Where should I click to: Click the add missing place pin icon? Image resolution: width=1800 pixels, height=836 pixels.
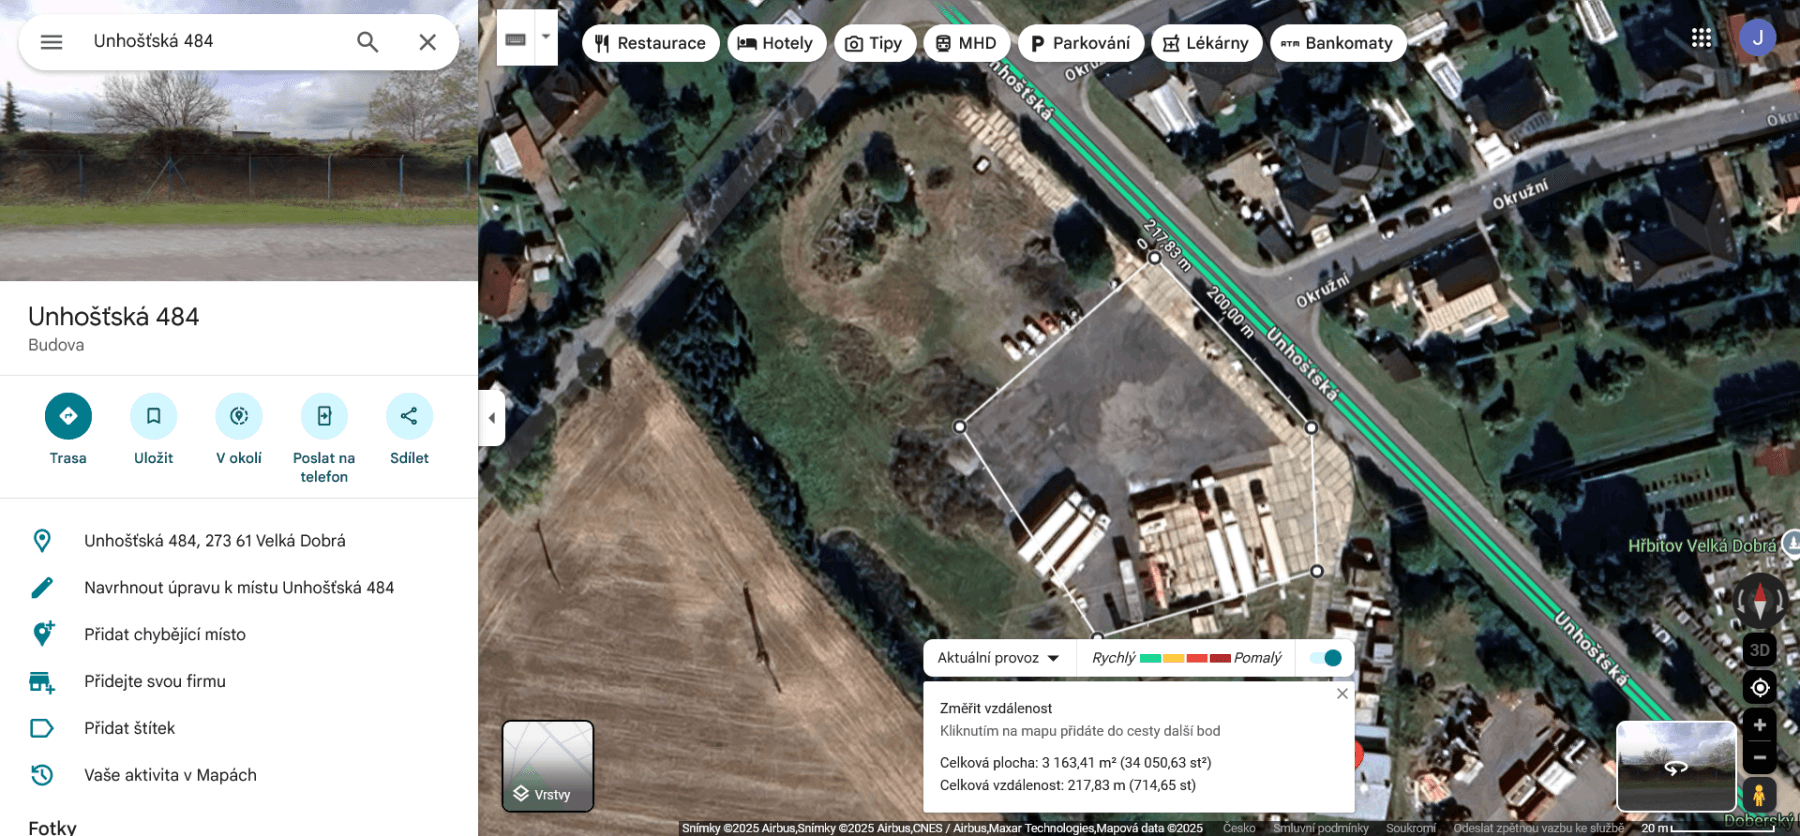pos(42,634)
